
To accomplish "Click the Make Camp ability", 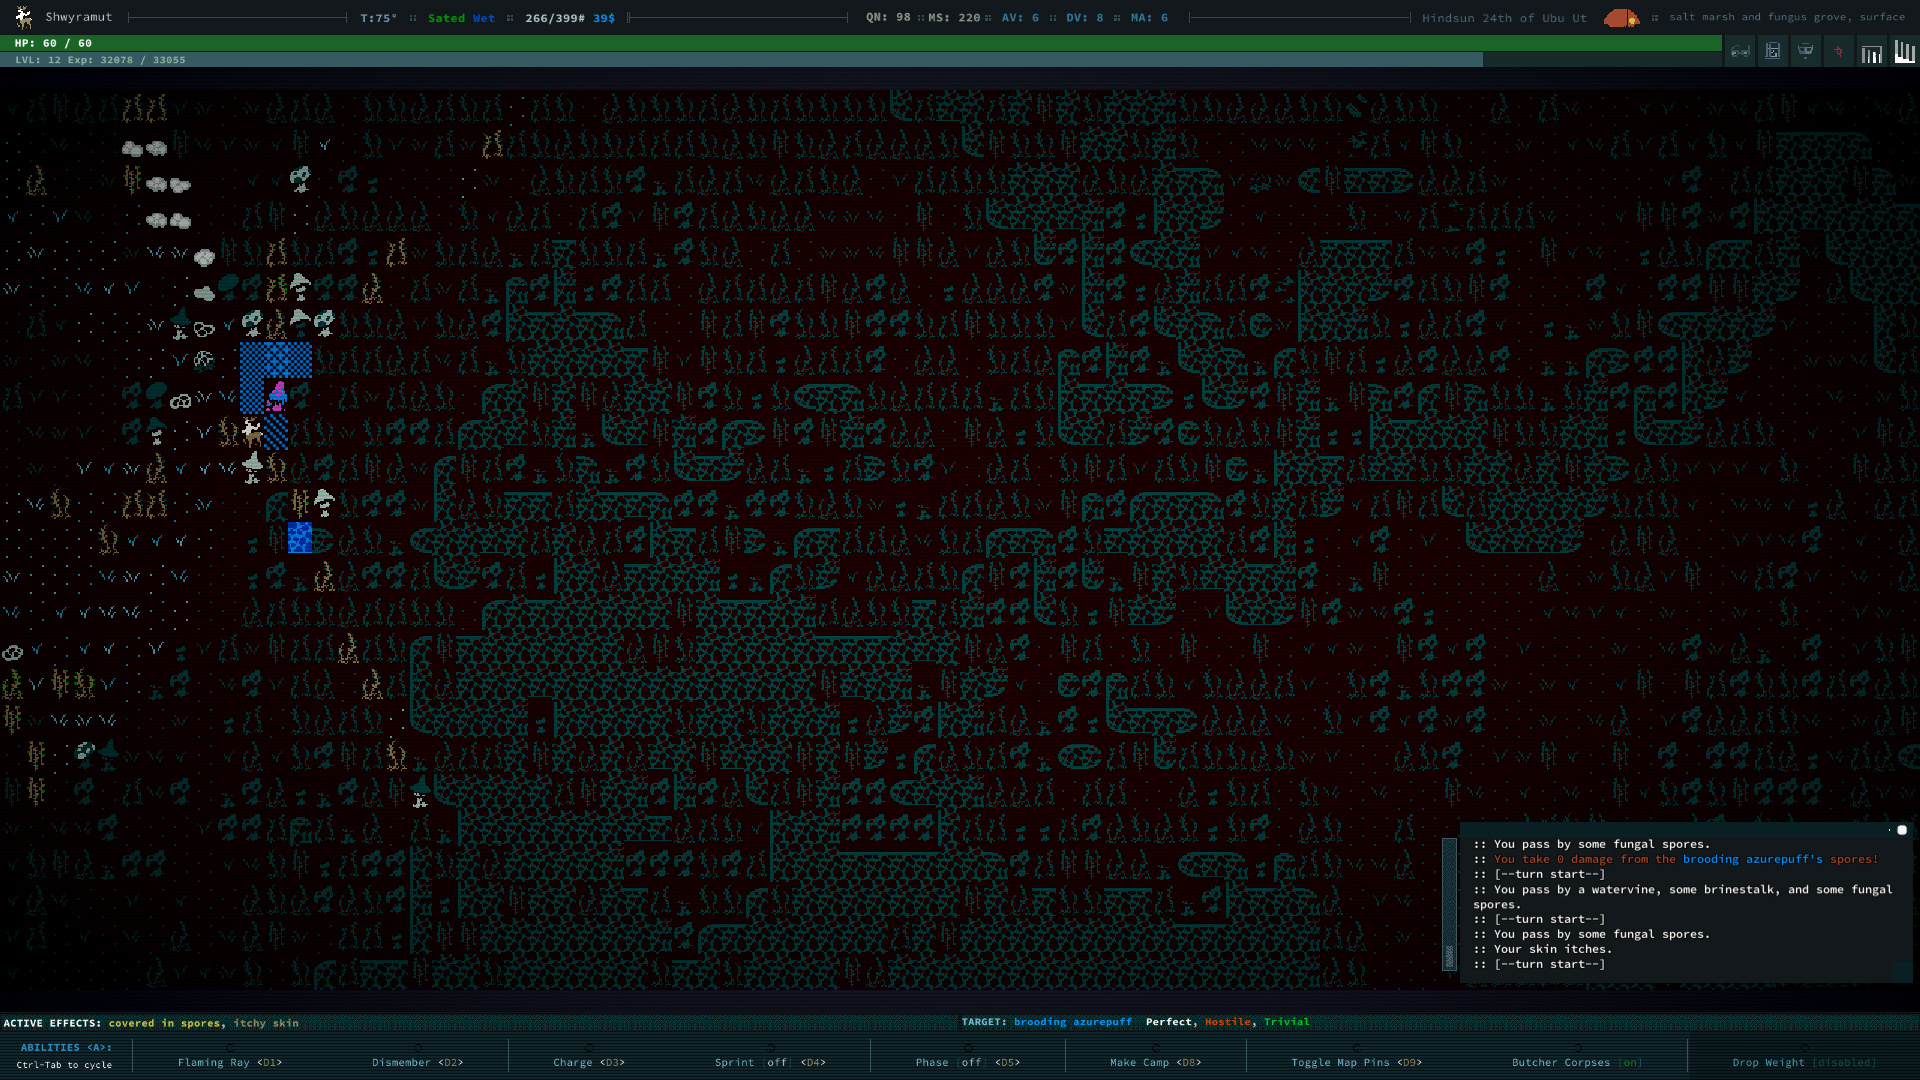I will coord(1155,1062).
